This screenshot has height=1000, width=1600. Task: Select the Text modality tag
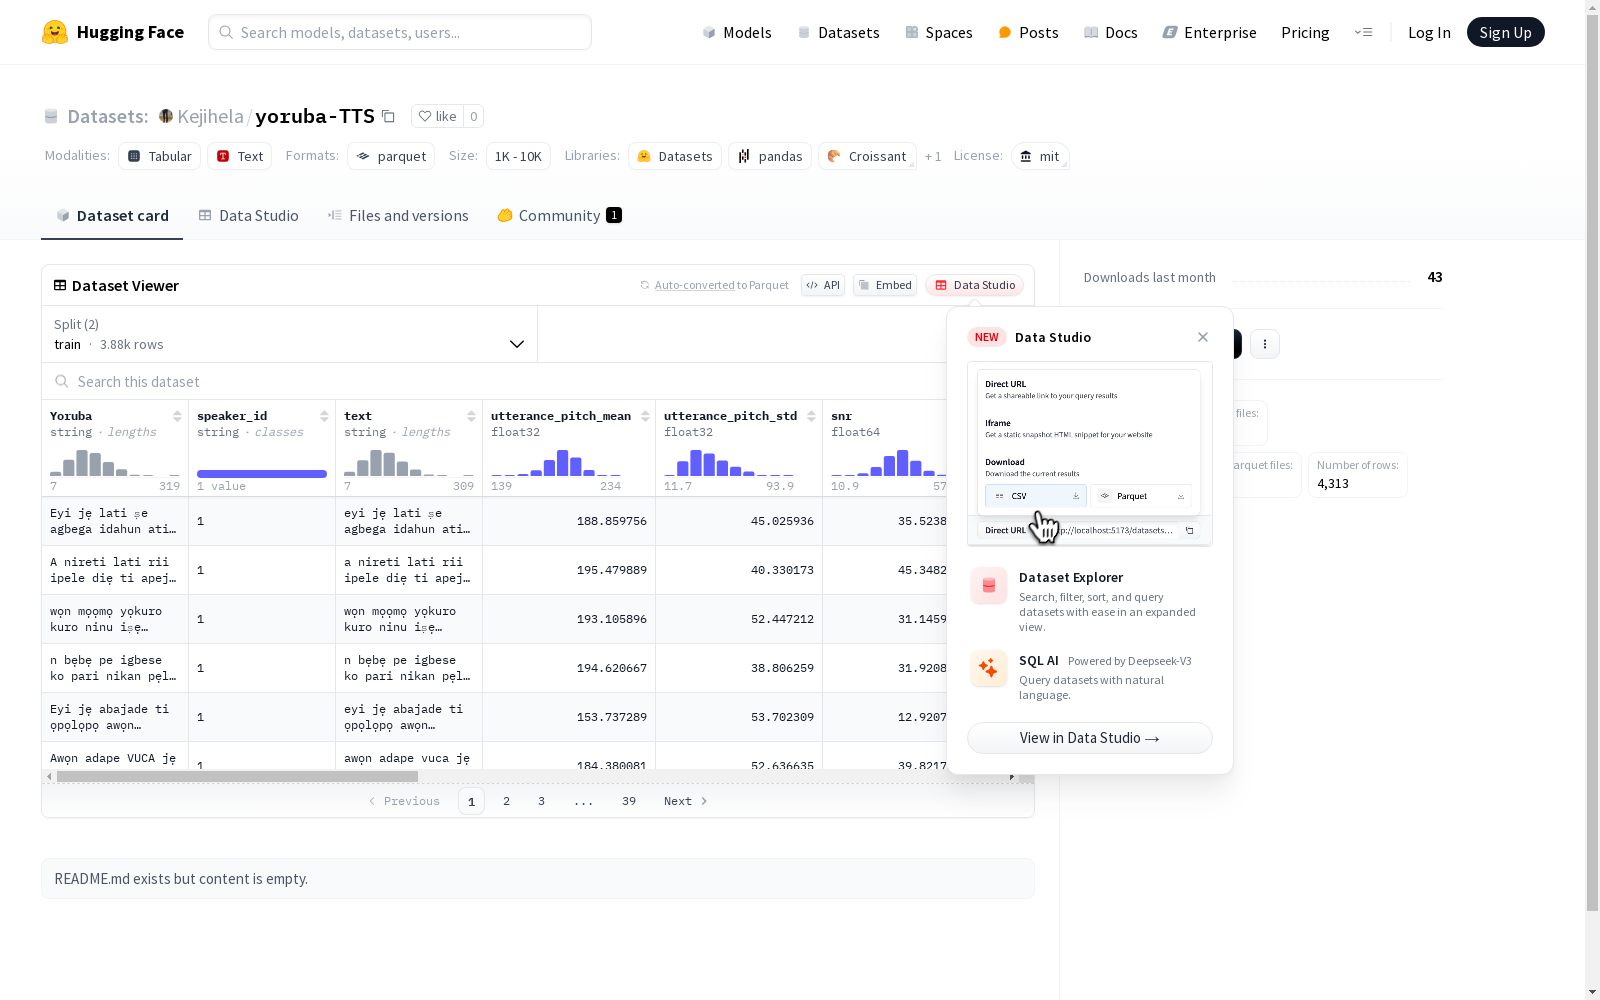[240, 156]
